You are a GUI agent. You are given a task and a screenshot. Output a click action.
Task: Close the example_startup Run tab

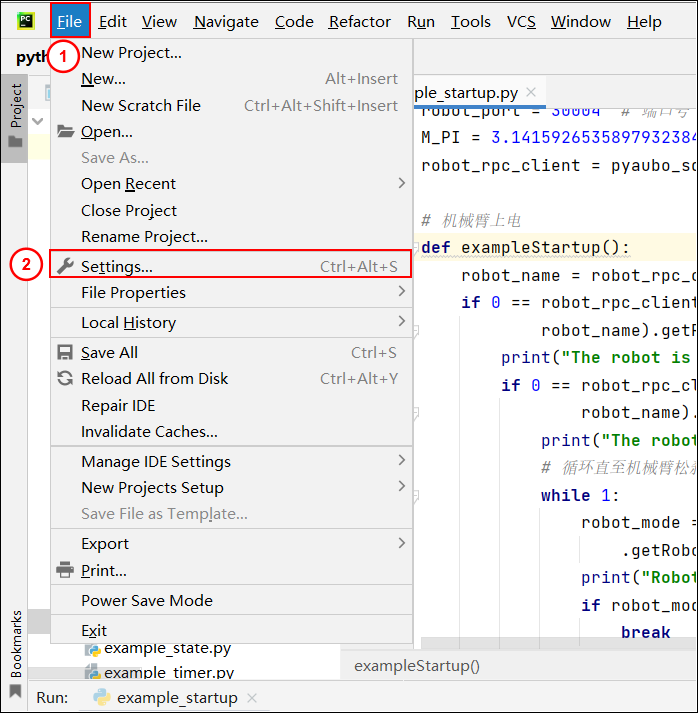coord(252,698)
